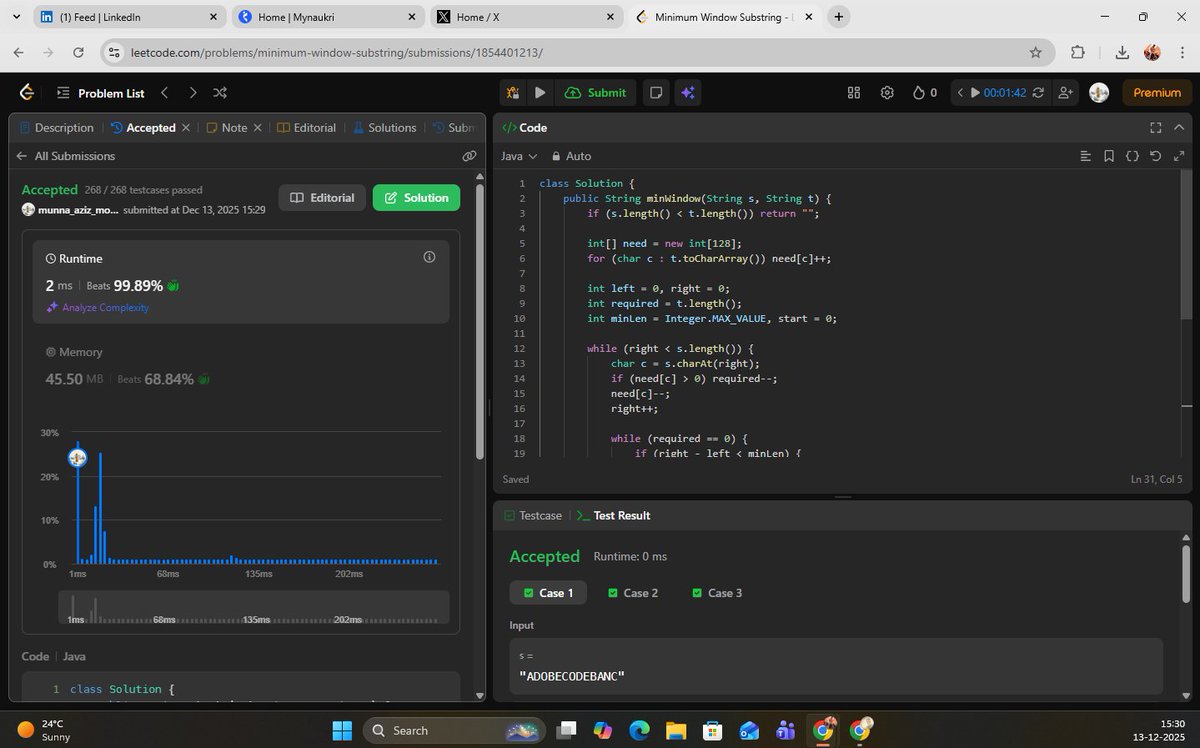Open Chrome extensions puzzle icon
Viewport: 1200px width, 748px height.
tap(1077, 52)
